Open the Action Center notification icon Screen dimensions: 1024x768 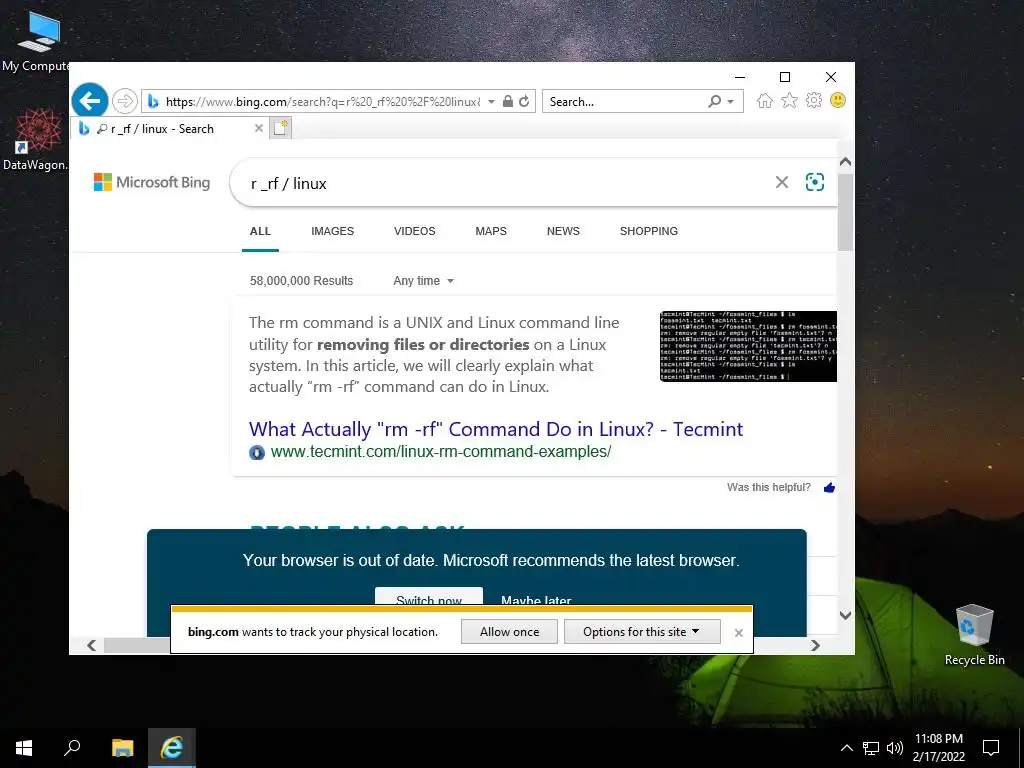coord(991,748)
